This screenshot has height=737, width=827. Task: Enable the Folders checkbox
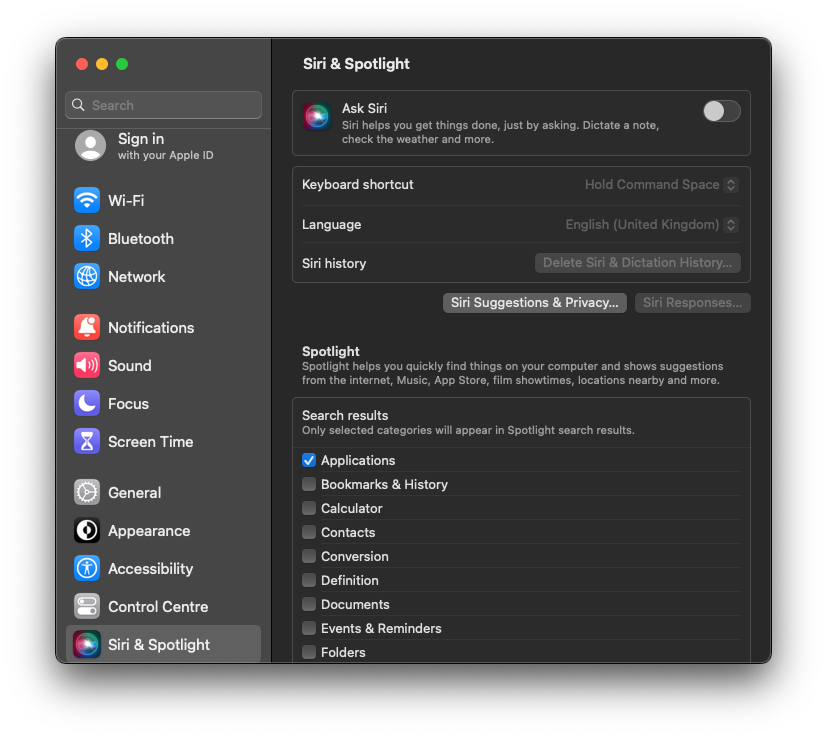309,652
